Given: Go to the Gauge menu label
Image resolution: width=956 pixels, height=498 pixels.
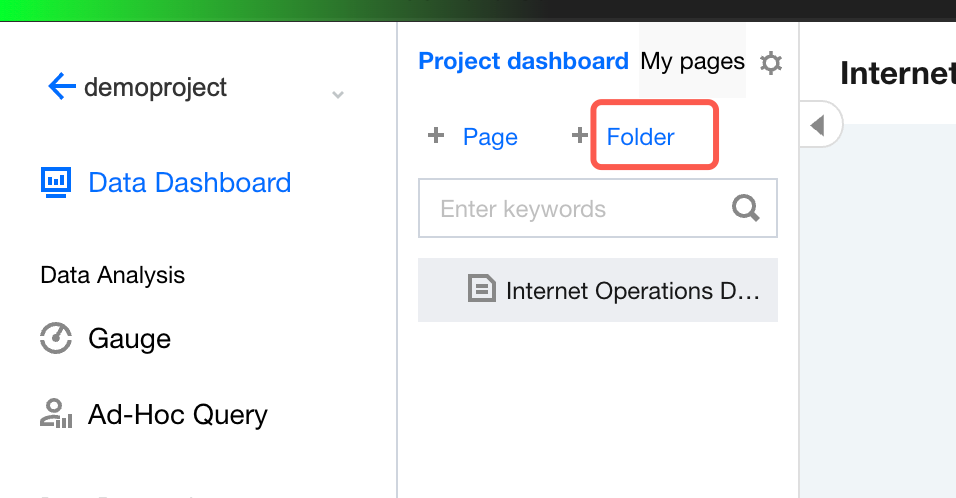Looking at the screenshot, I should click(x=129, y=339).
